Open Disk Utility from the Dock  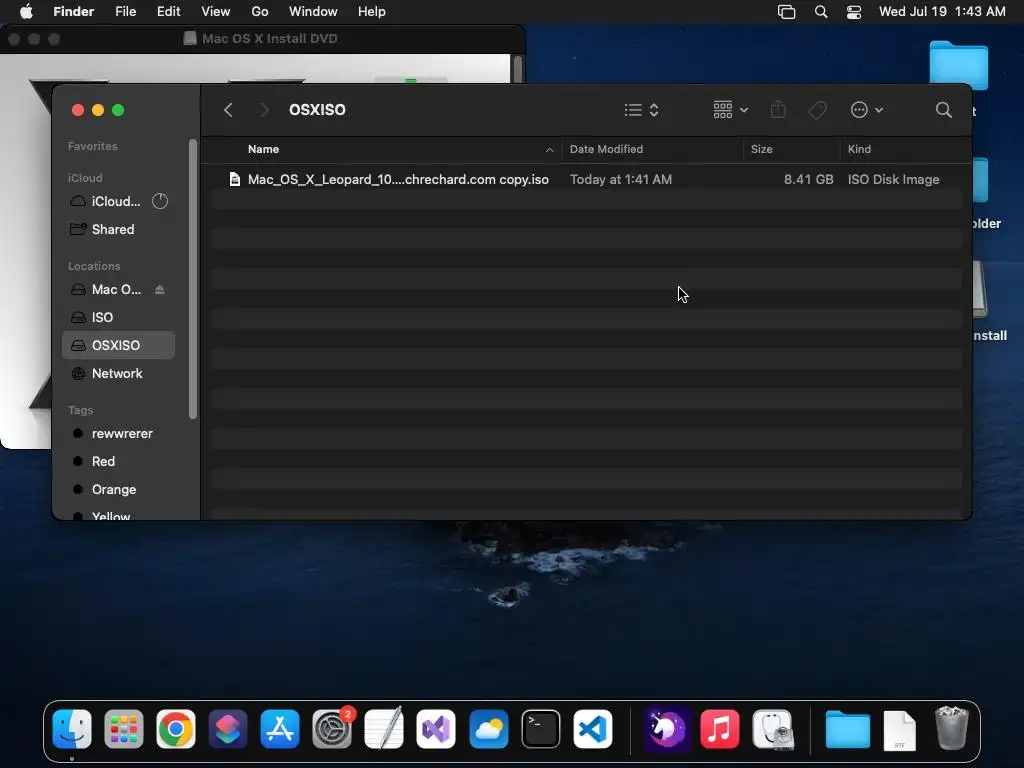point(773,729)
